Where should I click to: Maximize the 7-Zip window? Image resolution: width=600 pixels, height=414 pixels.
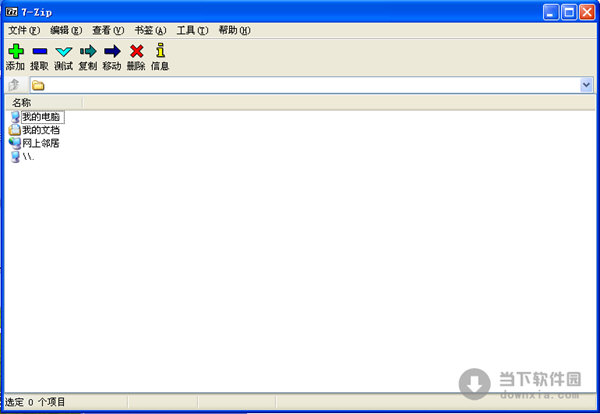pyautogui.click(x=569, y=12)
